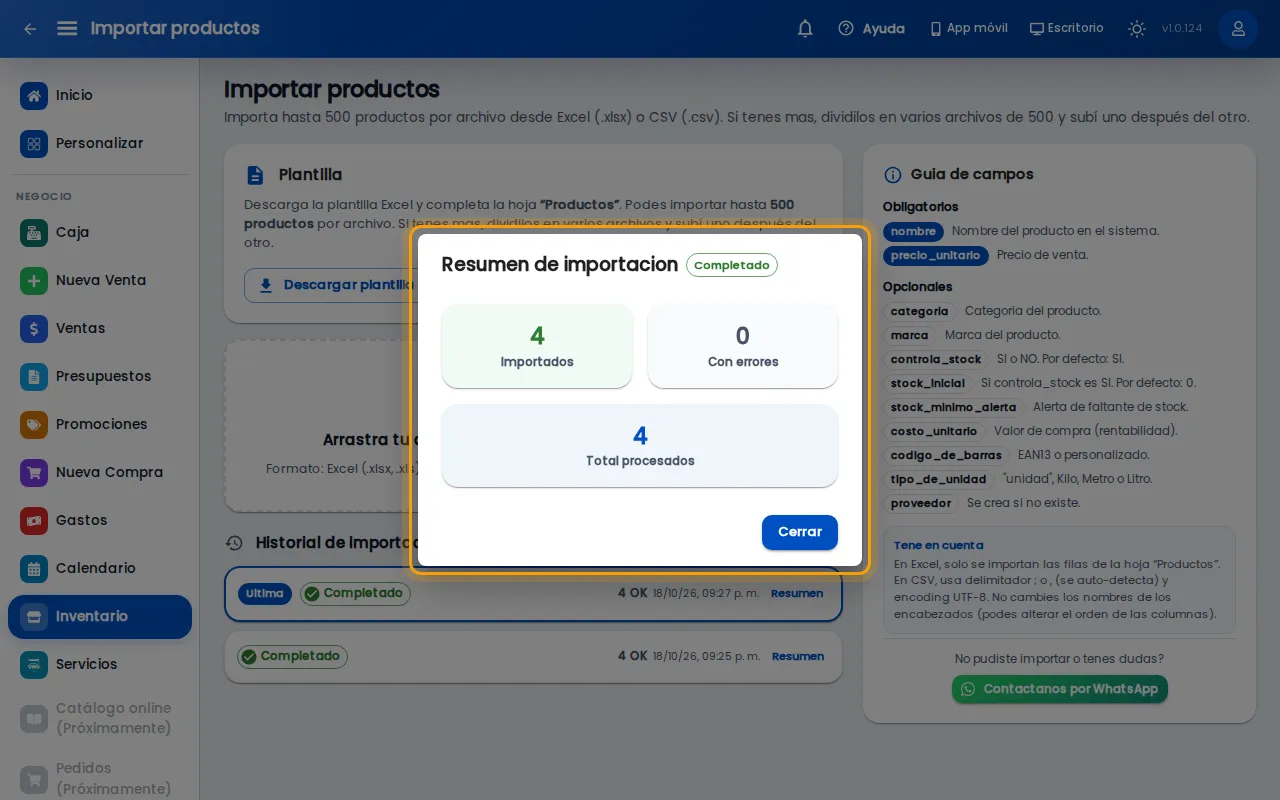The image size is (1280, 800).
Task: Click the Guia de campos info icon
Action: point(893,175)
